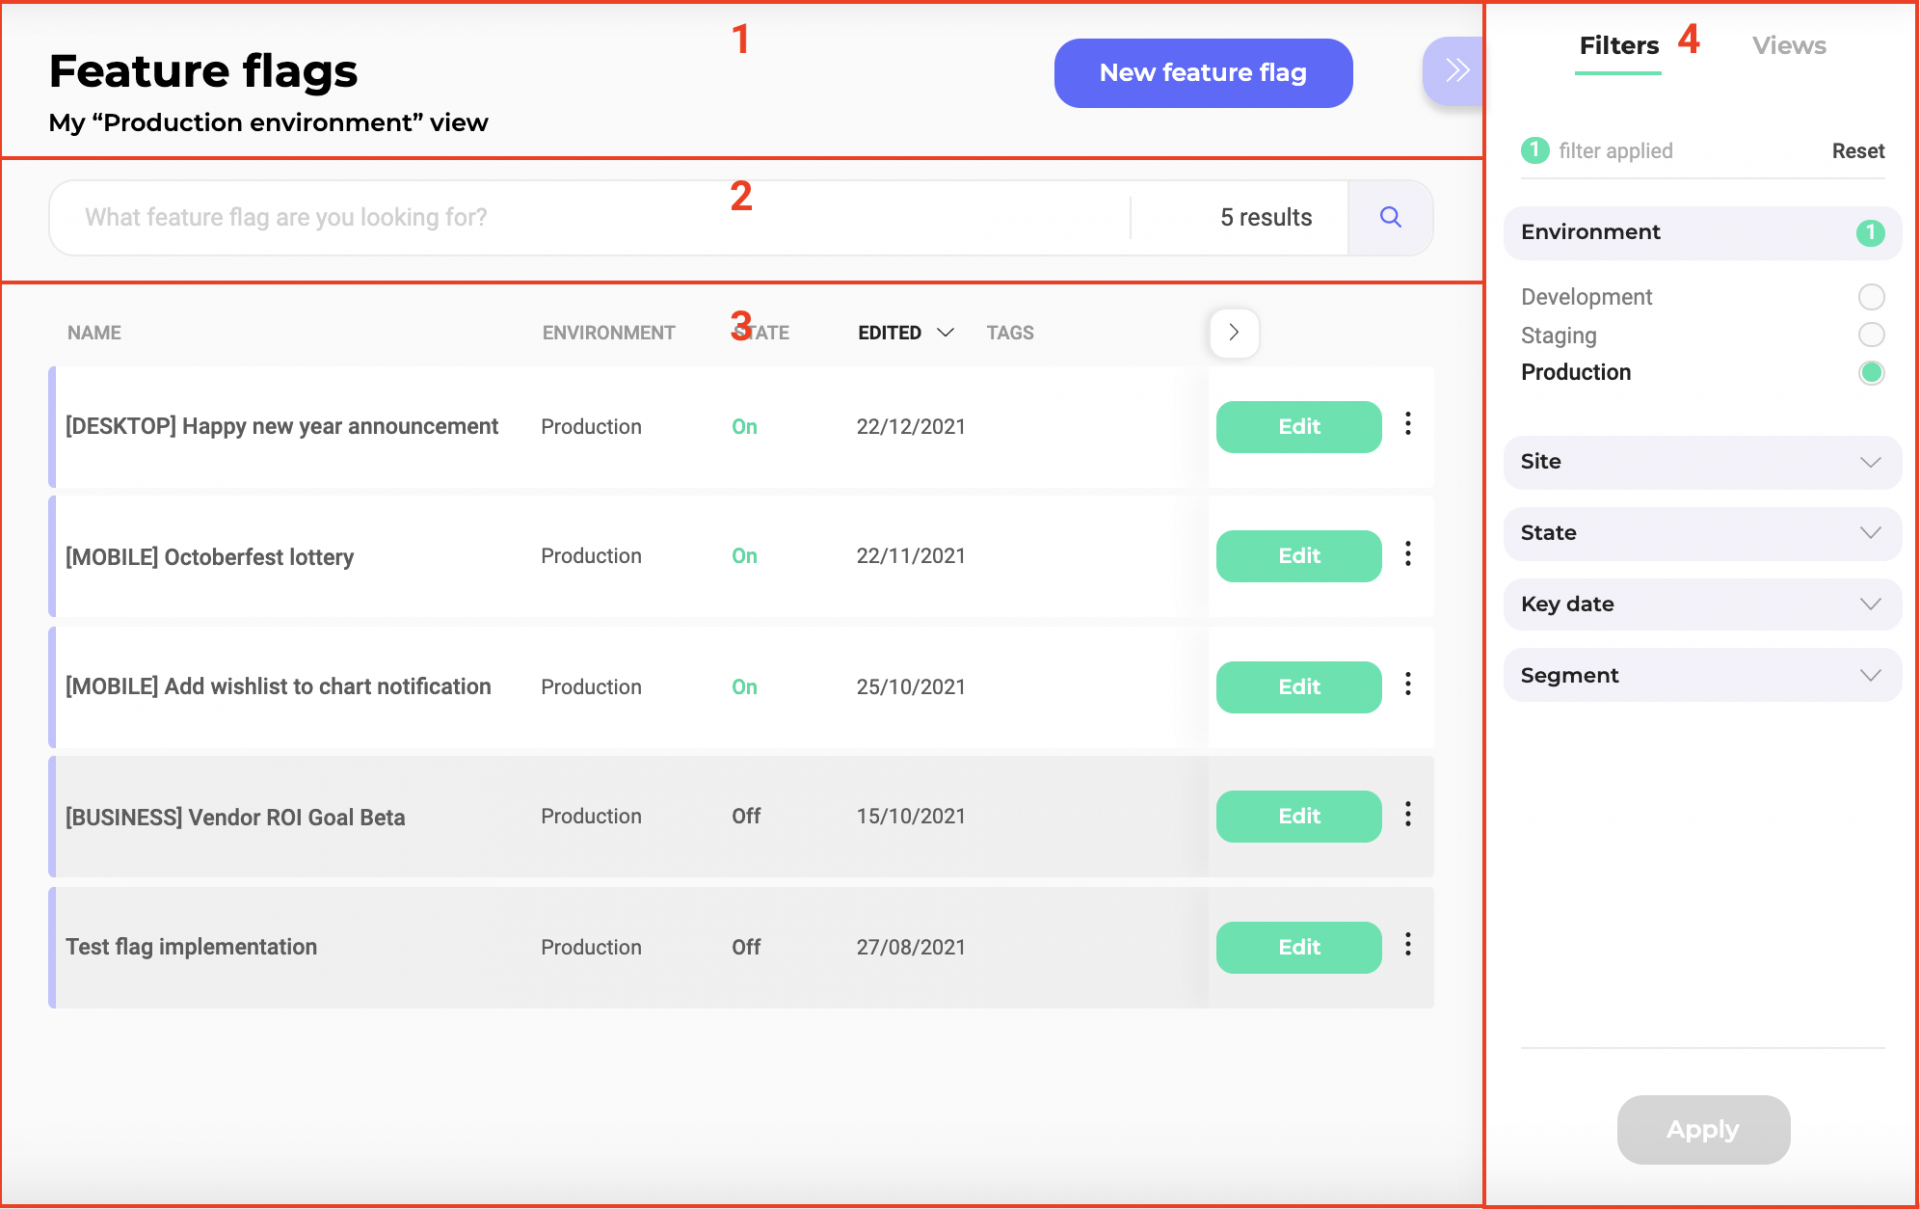Click the three-dot menu for Add wishlist notification
Viewport: 1920px width, 1209px height.
[x=1408, y=685]
